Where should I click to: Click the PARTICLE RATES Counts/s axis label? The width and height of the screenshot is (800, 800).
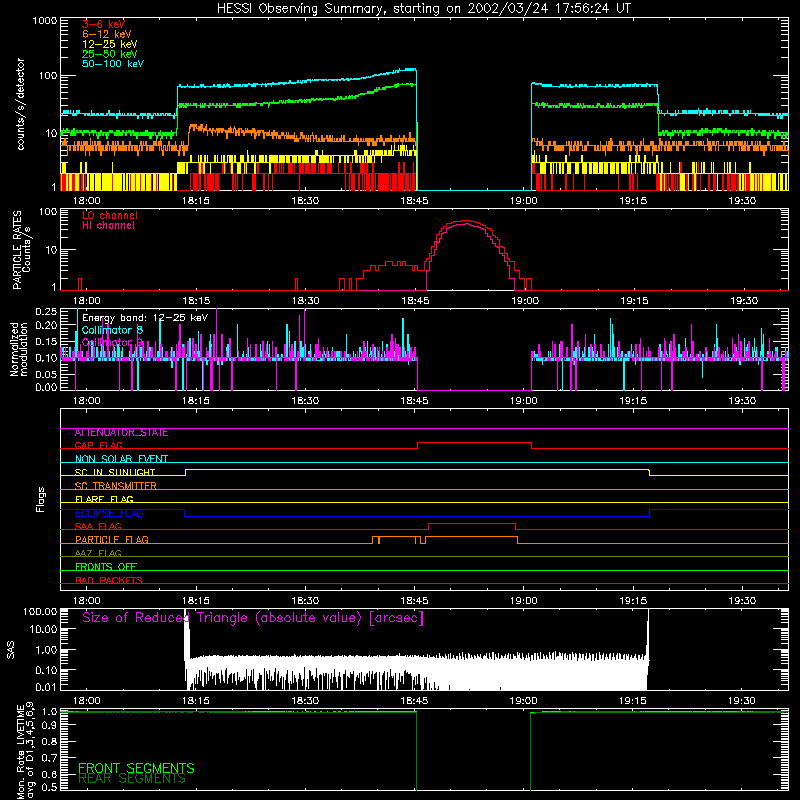click(x=21, y=250)
